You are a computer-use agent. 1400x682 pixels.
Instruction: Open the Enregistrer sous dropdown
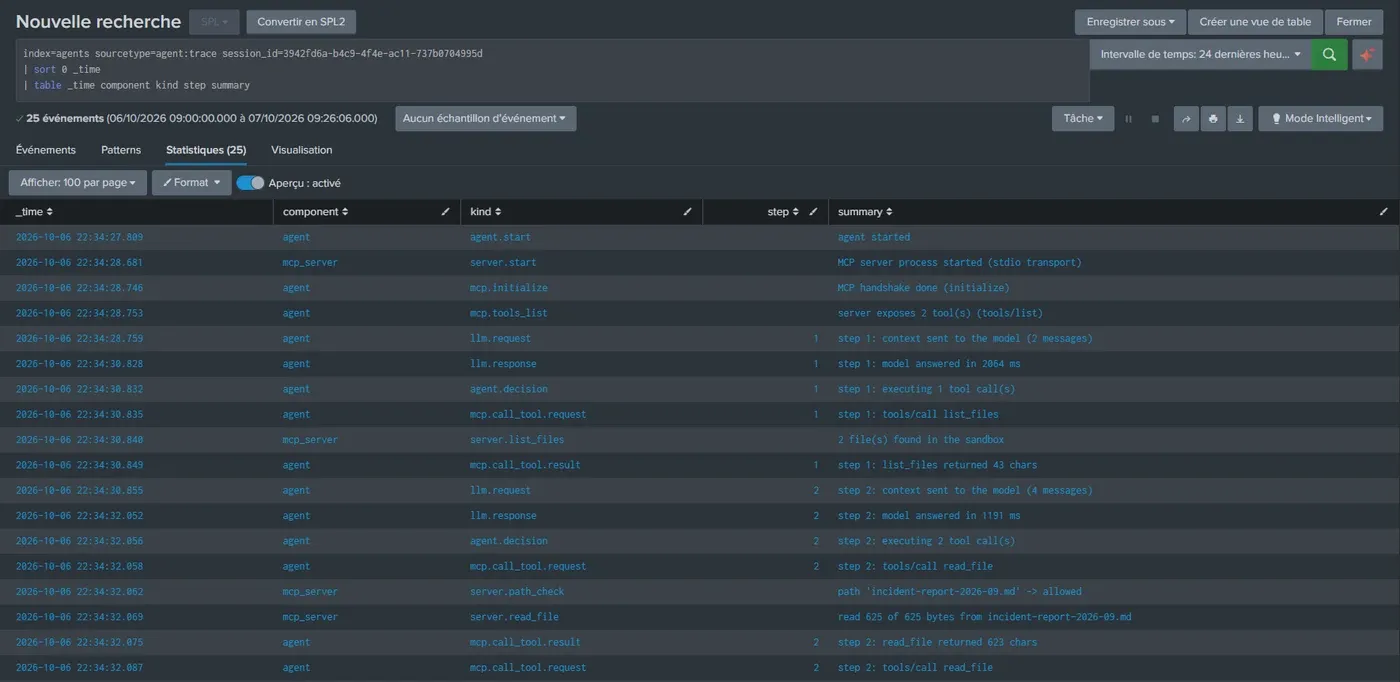1130,22
